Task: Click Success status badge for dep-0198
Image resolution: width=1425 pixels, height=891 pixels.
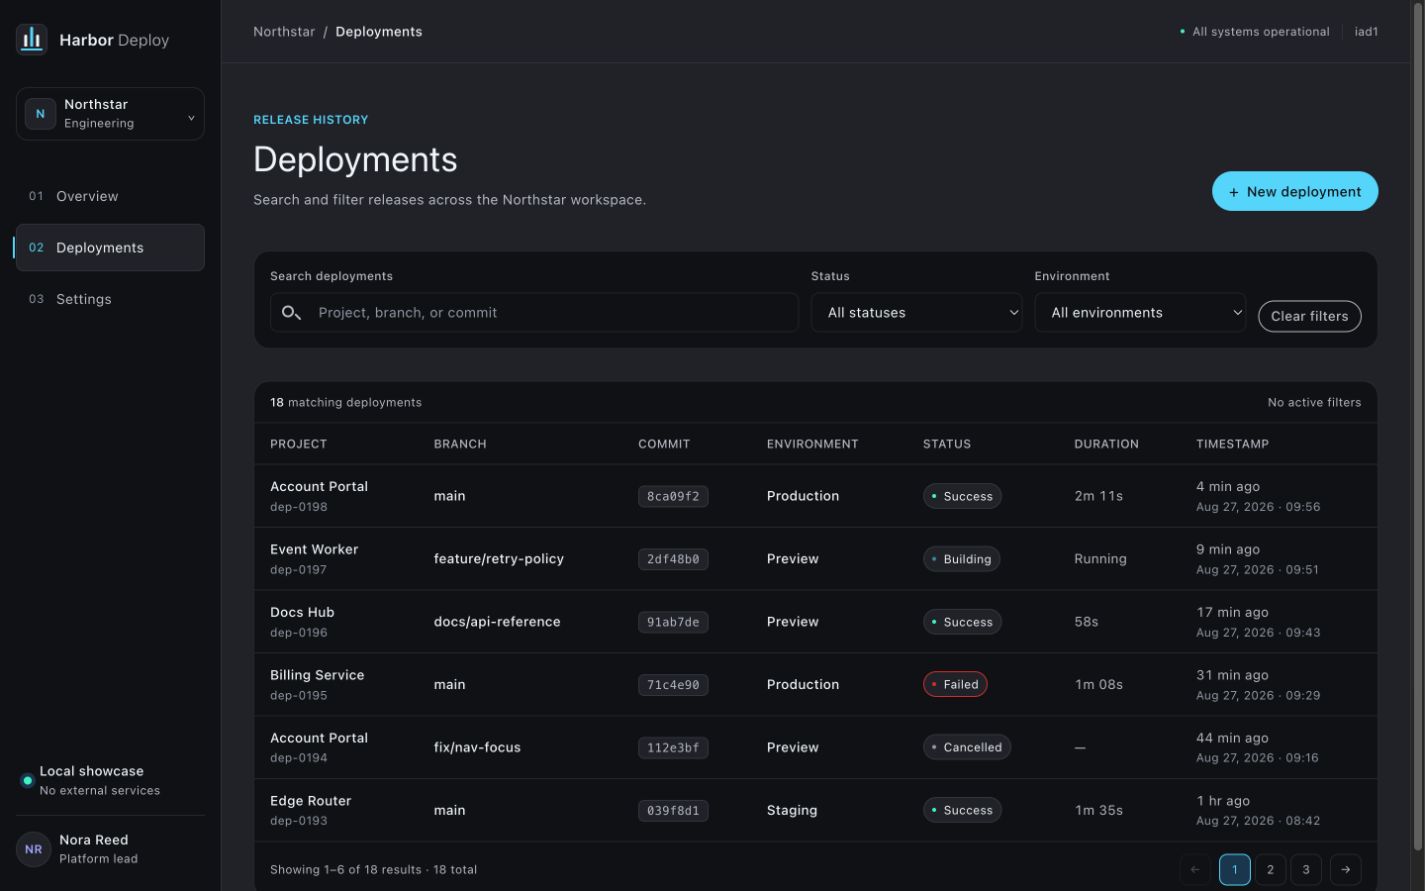Action: pos(962,496)
